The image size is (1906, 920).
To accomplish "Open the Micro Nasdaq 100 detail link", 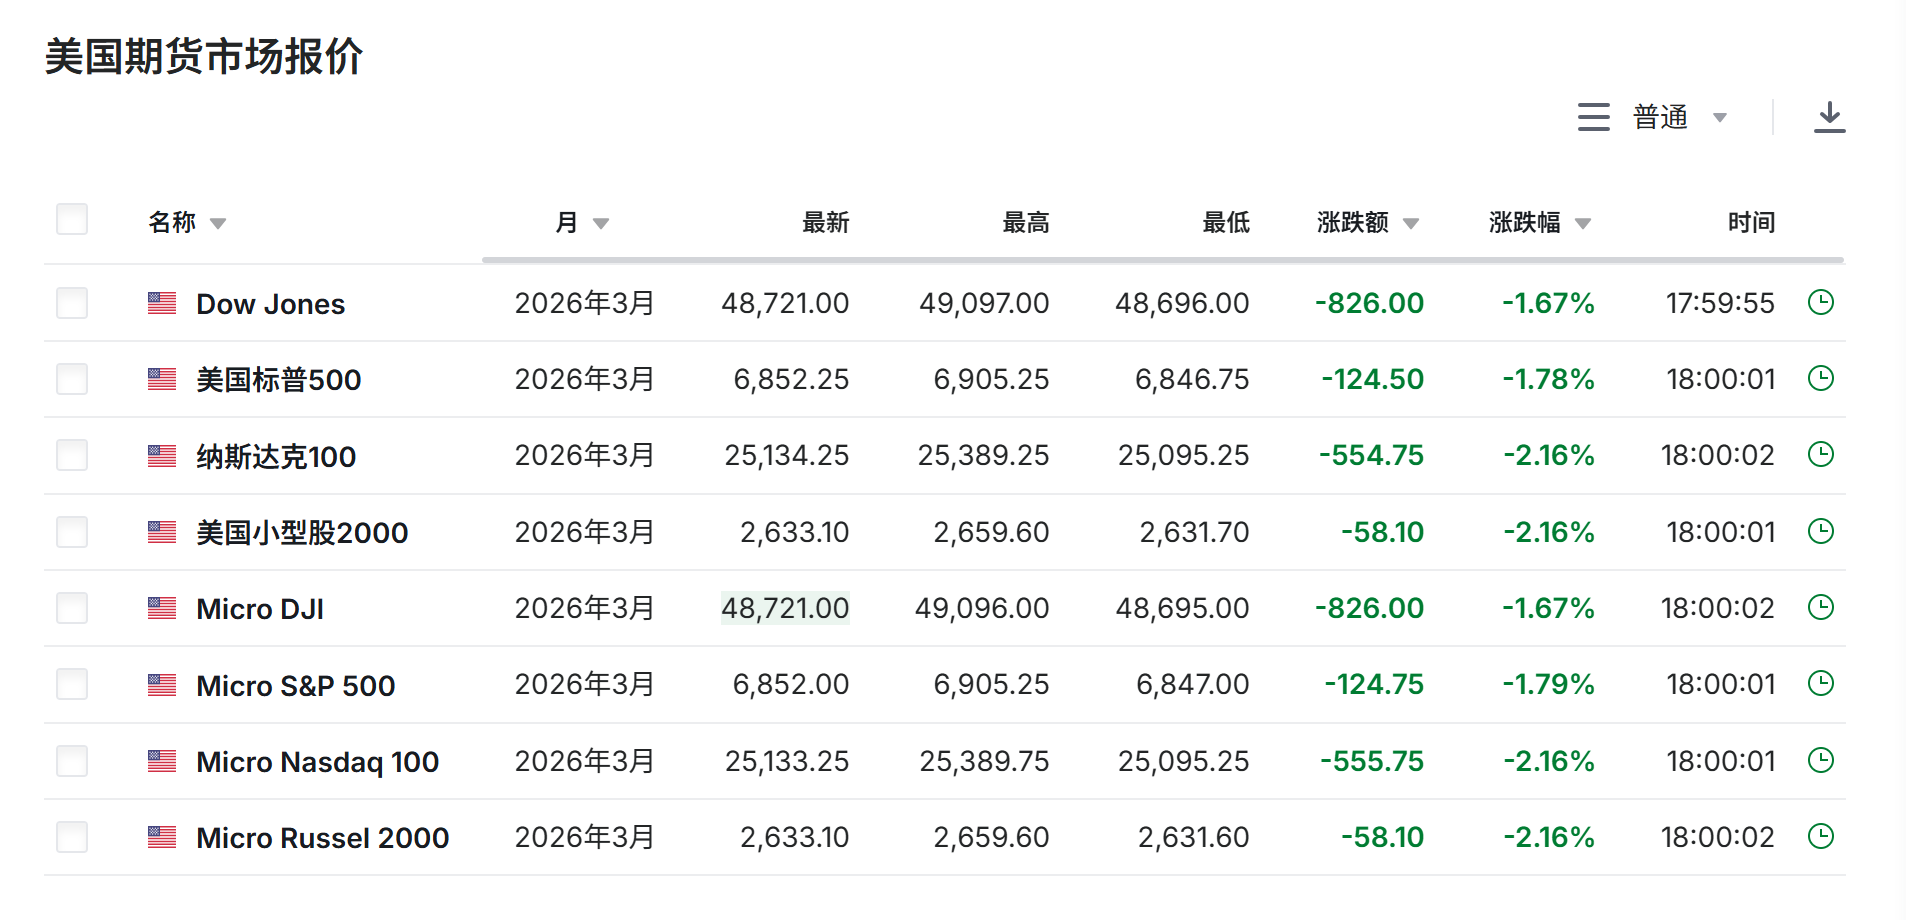I will 316,760.
